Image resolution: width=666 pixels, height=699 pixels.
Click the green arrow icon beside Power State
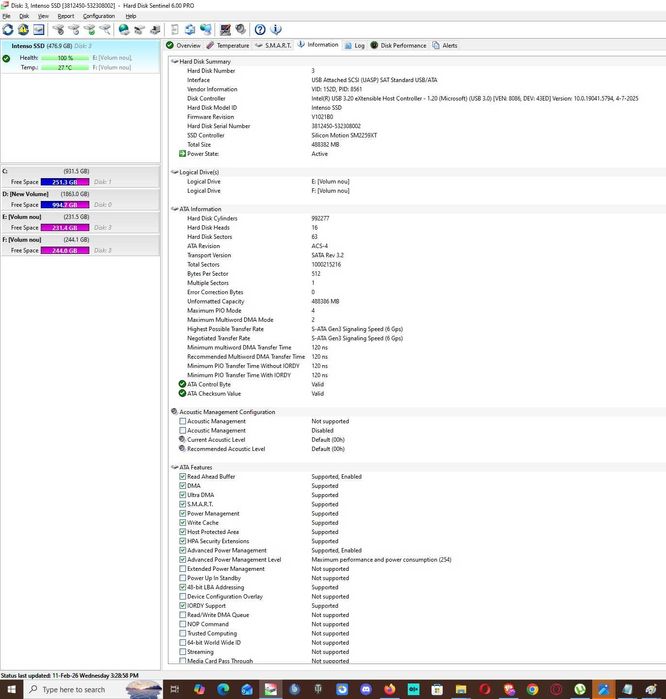182,154
